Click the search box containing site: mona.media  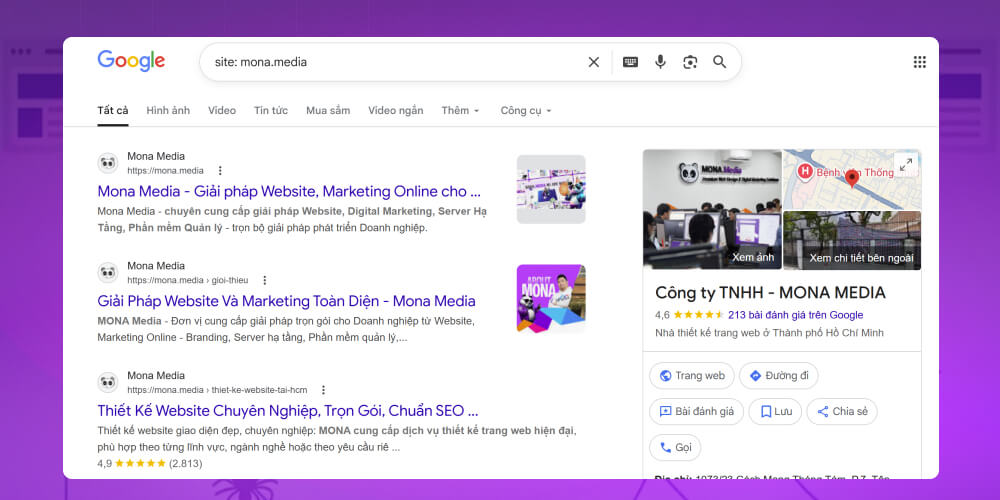click(470, 62)
